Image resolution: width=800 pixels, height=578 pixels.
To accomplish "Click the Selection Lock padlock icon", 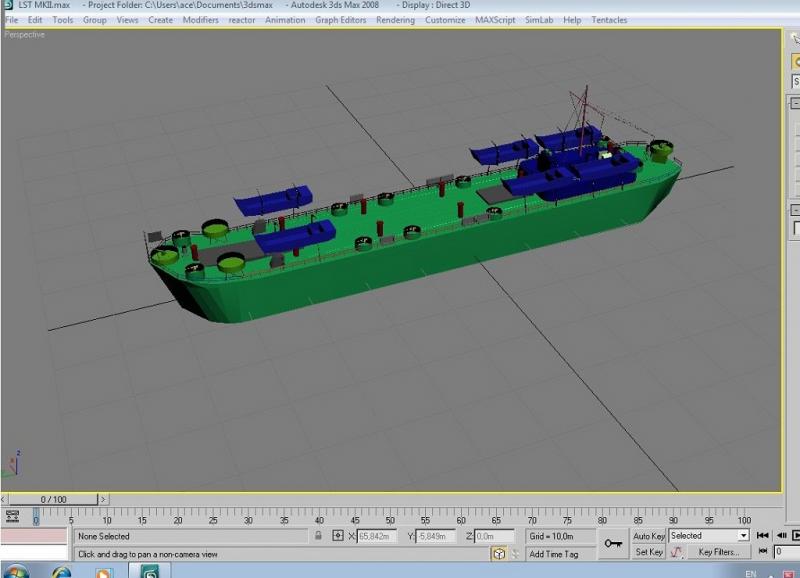I will 318,536.
